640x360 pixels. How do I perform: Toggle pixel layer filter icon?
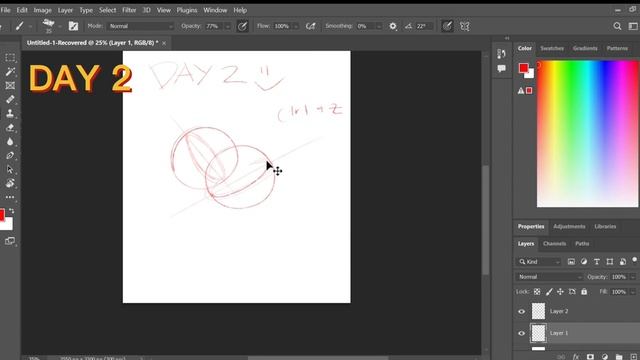(x=571, y=262)
